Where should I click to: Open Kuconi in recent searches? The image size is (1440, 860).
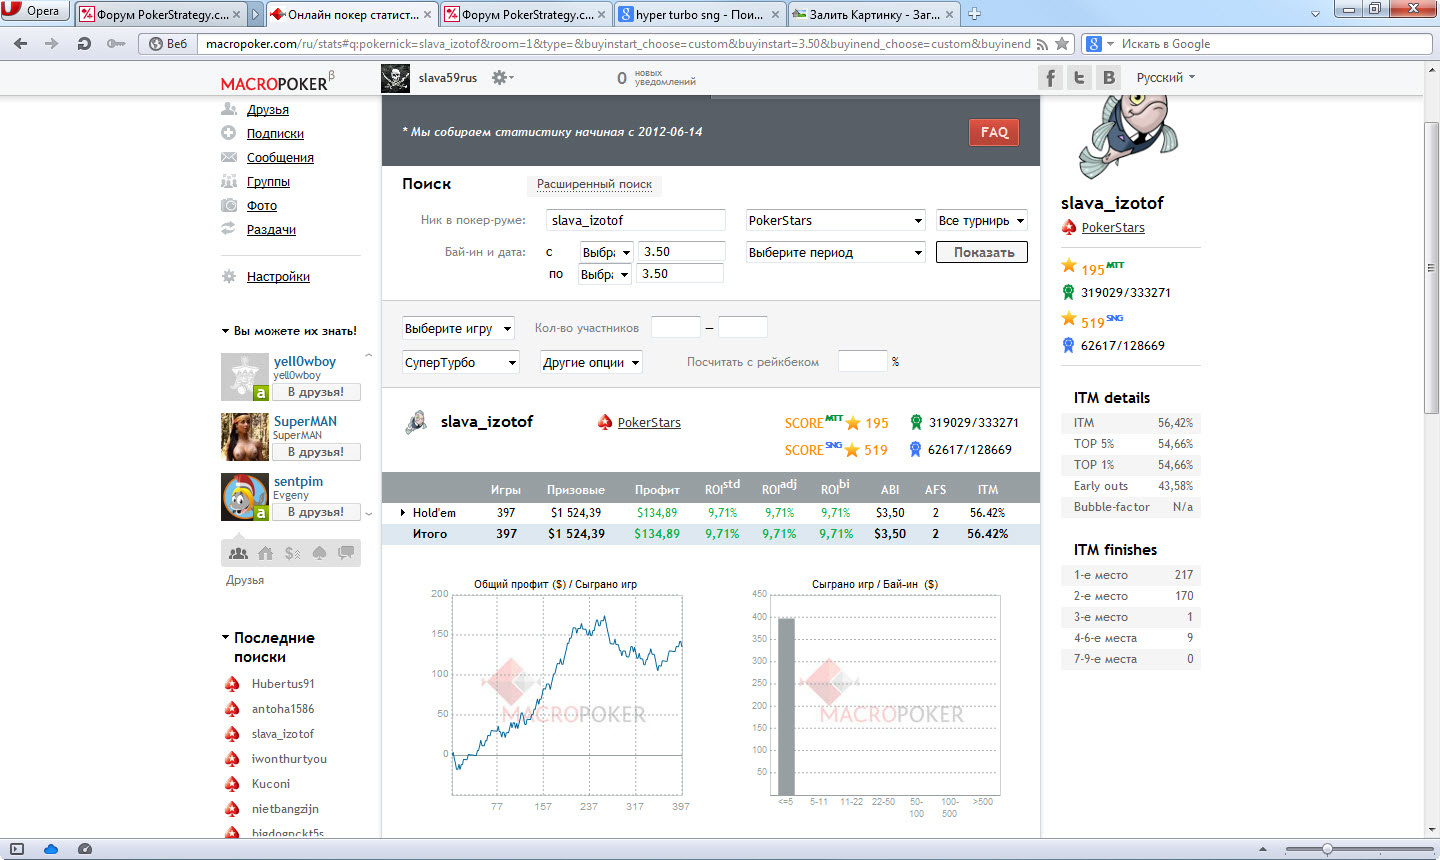270,784
